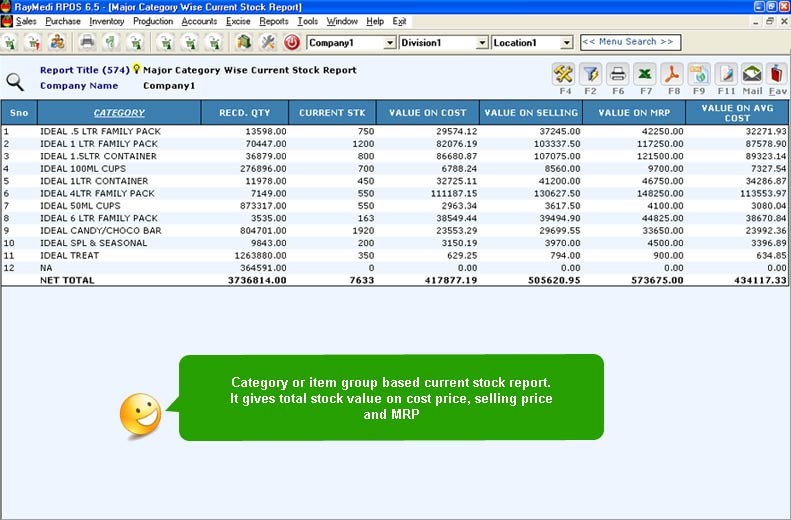This screenshot has width=791, height=520.
Task: Open the Inventory menu
Action: tap(106, 21)
